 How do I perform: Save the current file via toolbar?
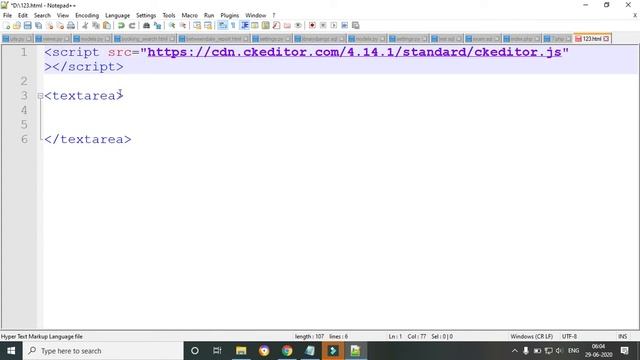coord(27,25)
